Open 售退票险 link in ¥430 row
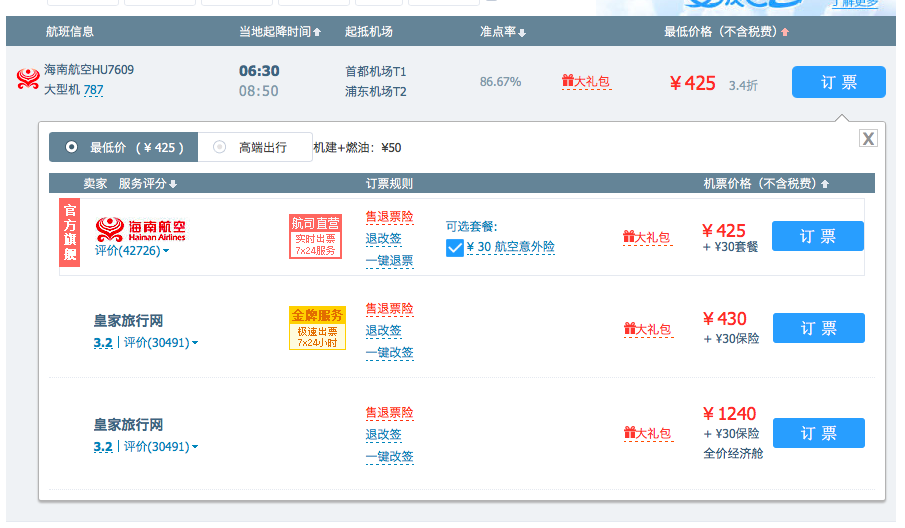 [390, 309]
